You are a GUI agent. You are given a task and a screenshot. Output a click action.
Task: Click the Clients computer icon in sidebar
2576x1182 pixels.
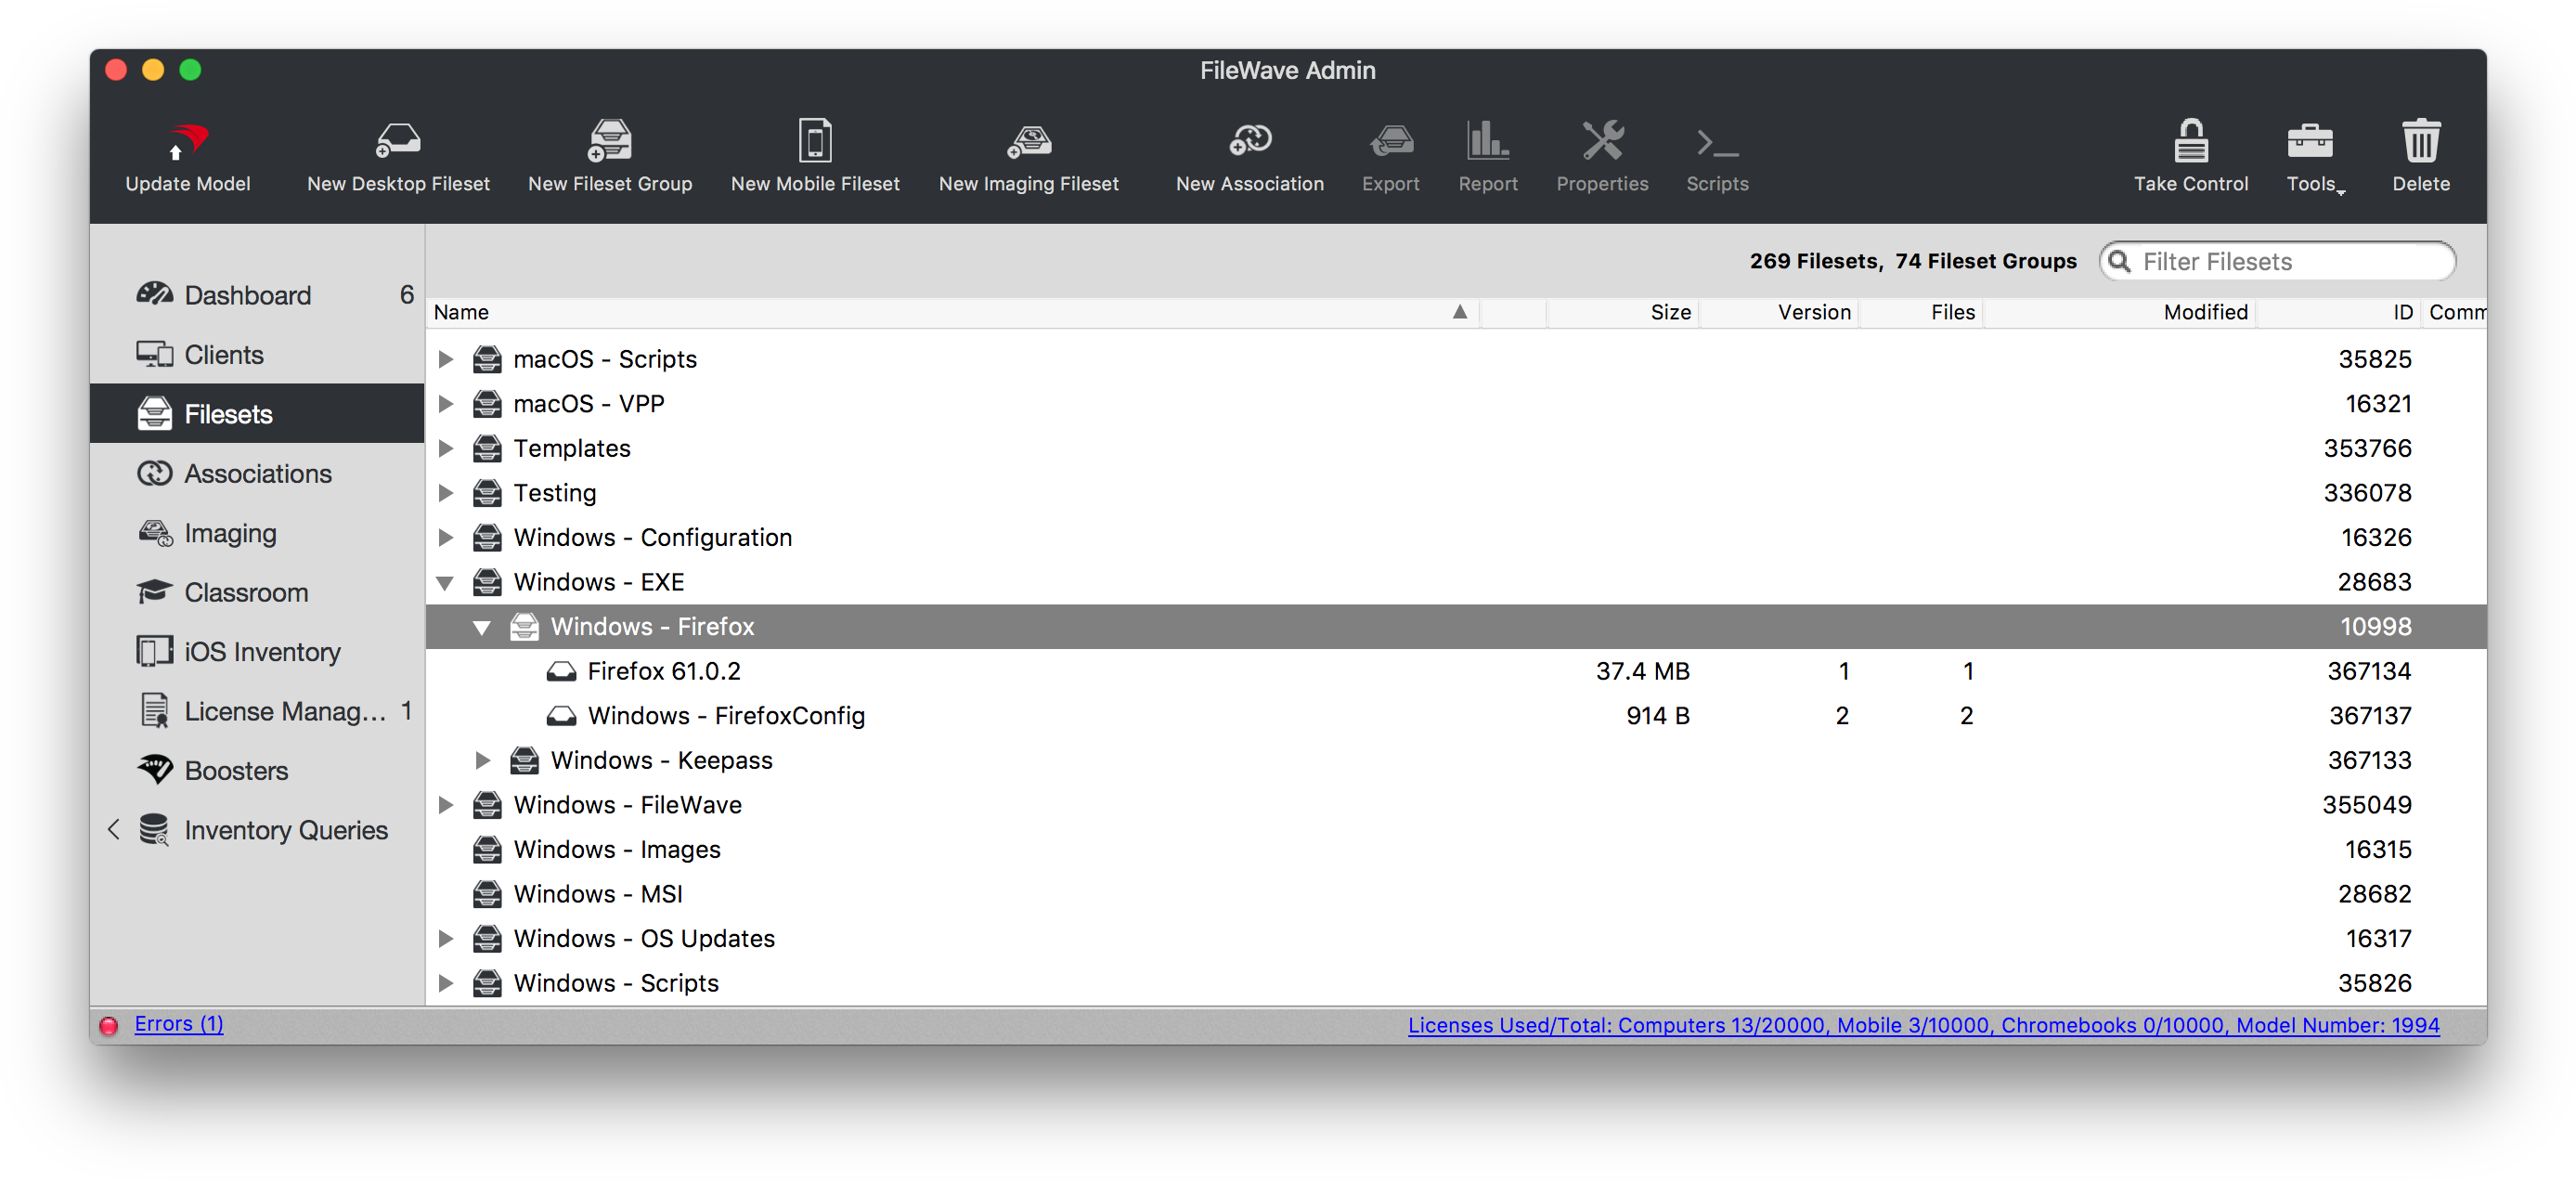[x=155, y=354]
